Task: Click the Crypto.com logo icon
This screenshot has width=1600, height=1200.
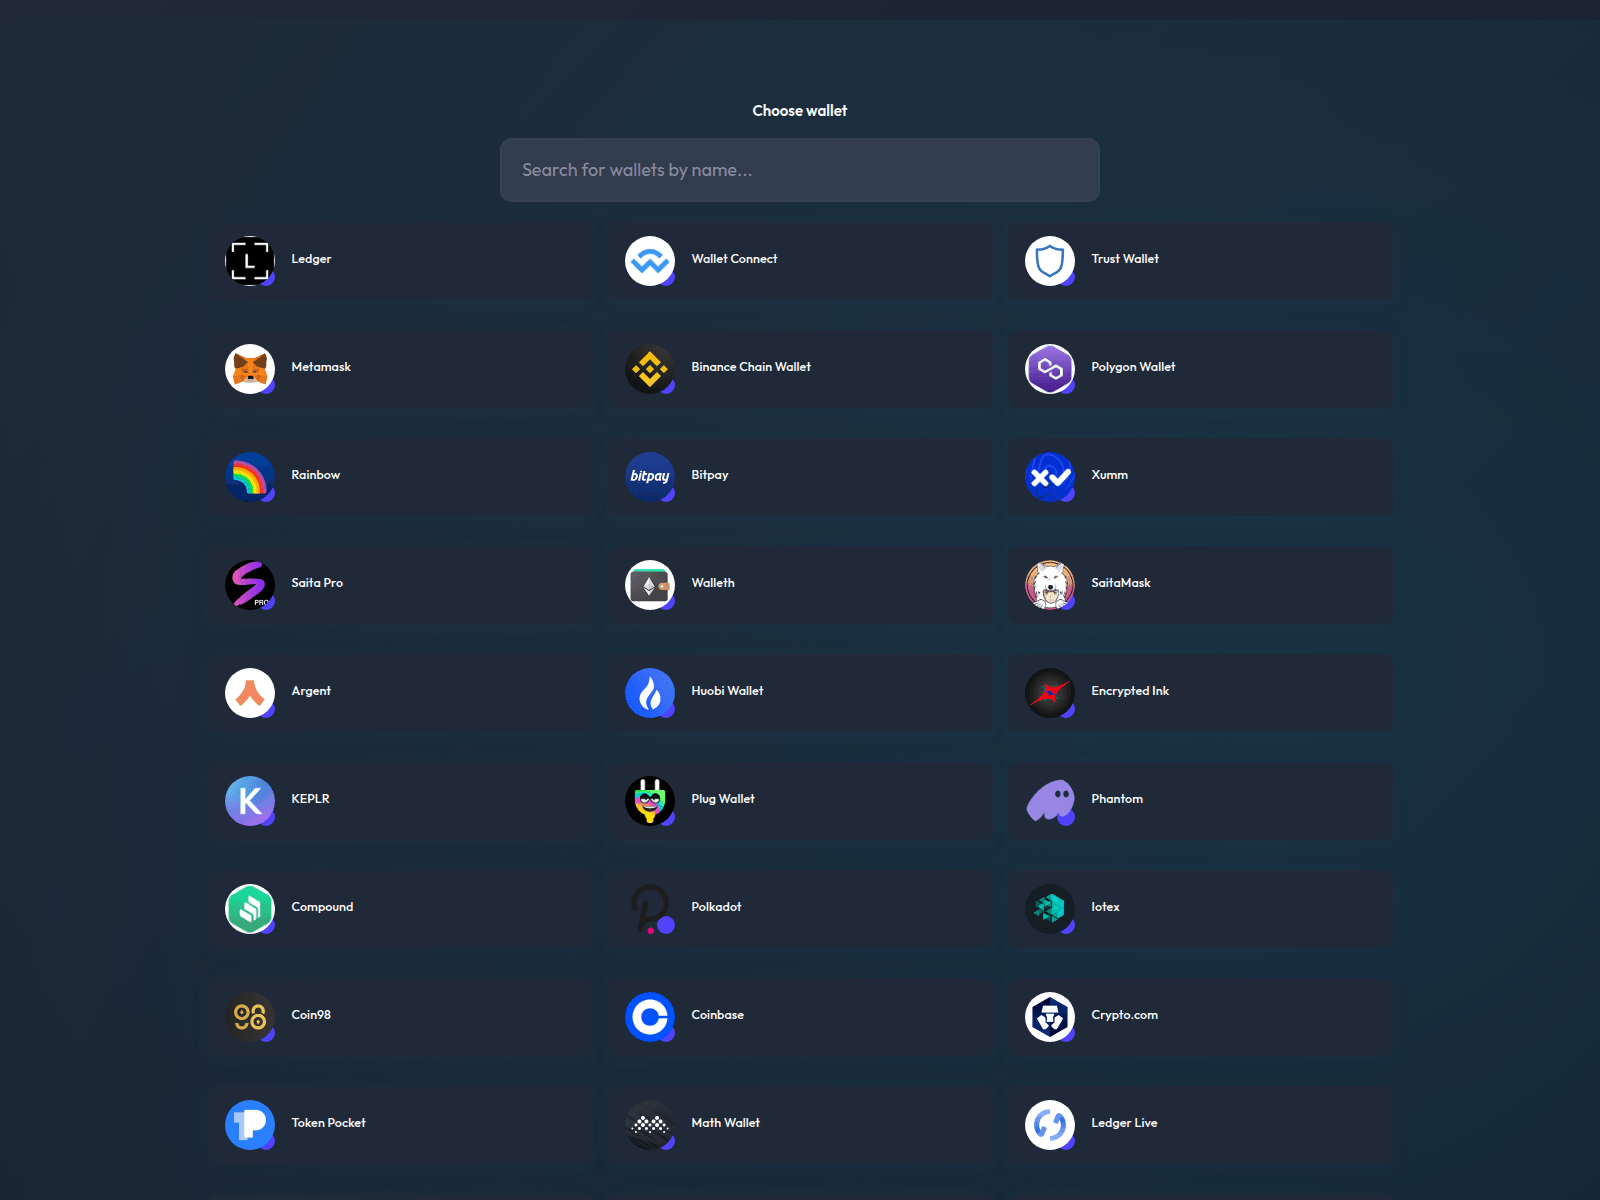Action: [1050, 1017]
